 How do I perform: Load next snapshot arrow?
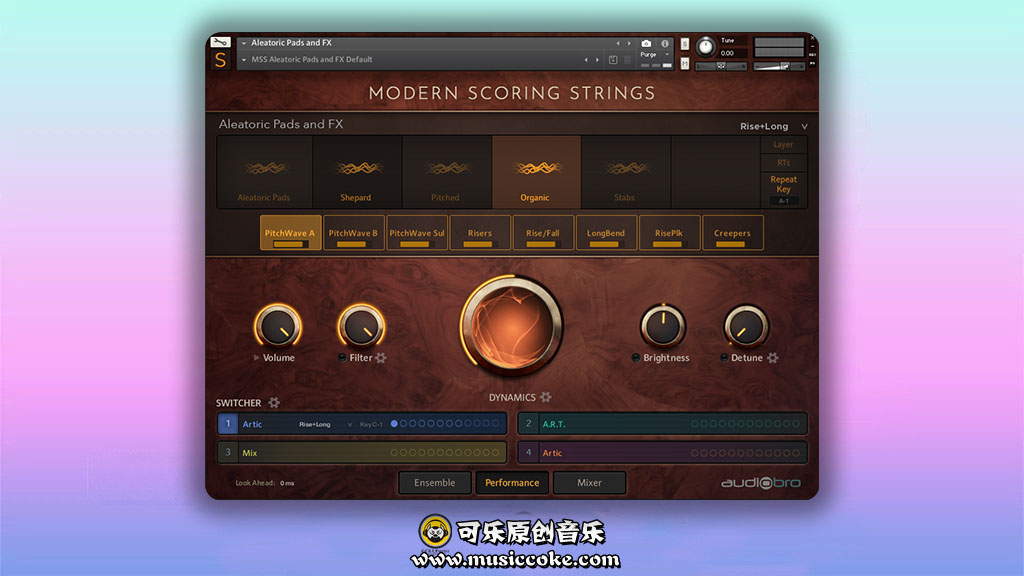click(x=597, y=59)
